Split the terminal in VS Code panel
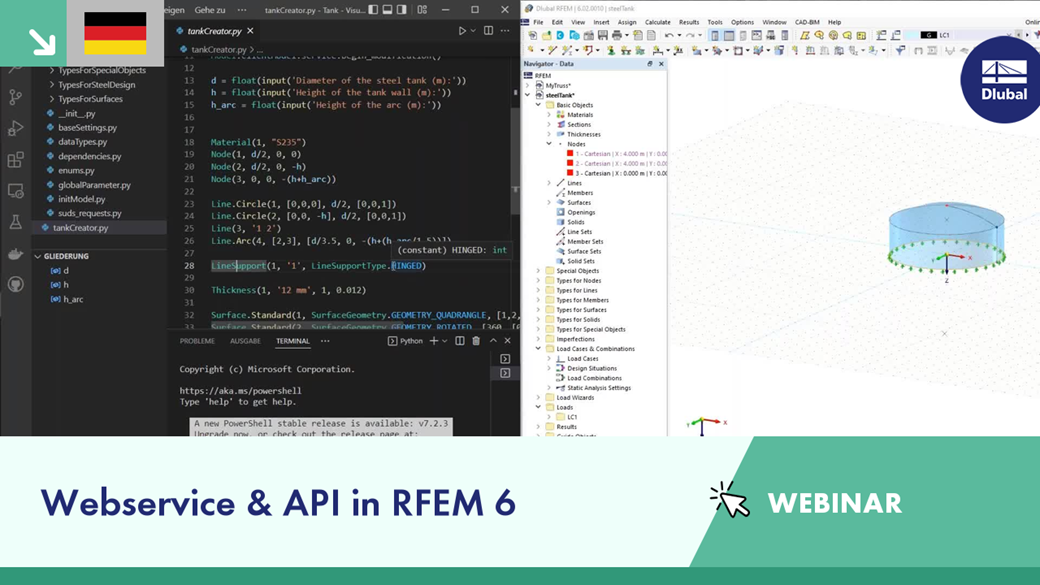Screen dimensions: 1040x585 [460, 341]
